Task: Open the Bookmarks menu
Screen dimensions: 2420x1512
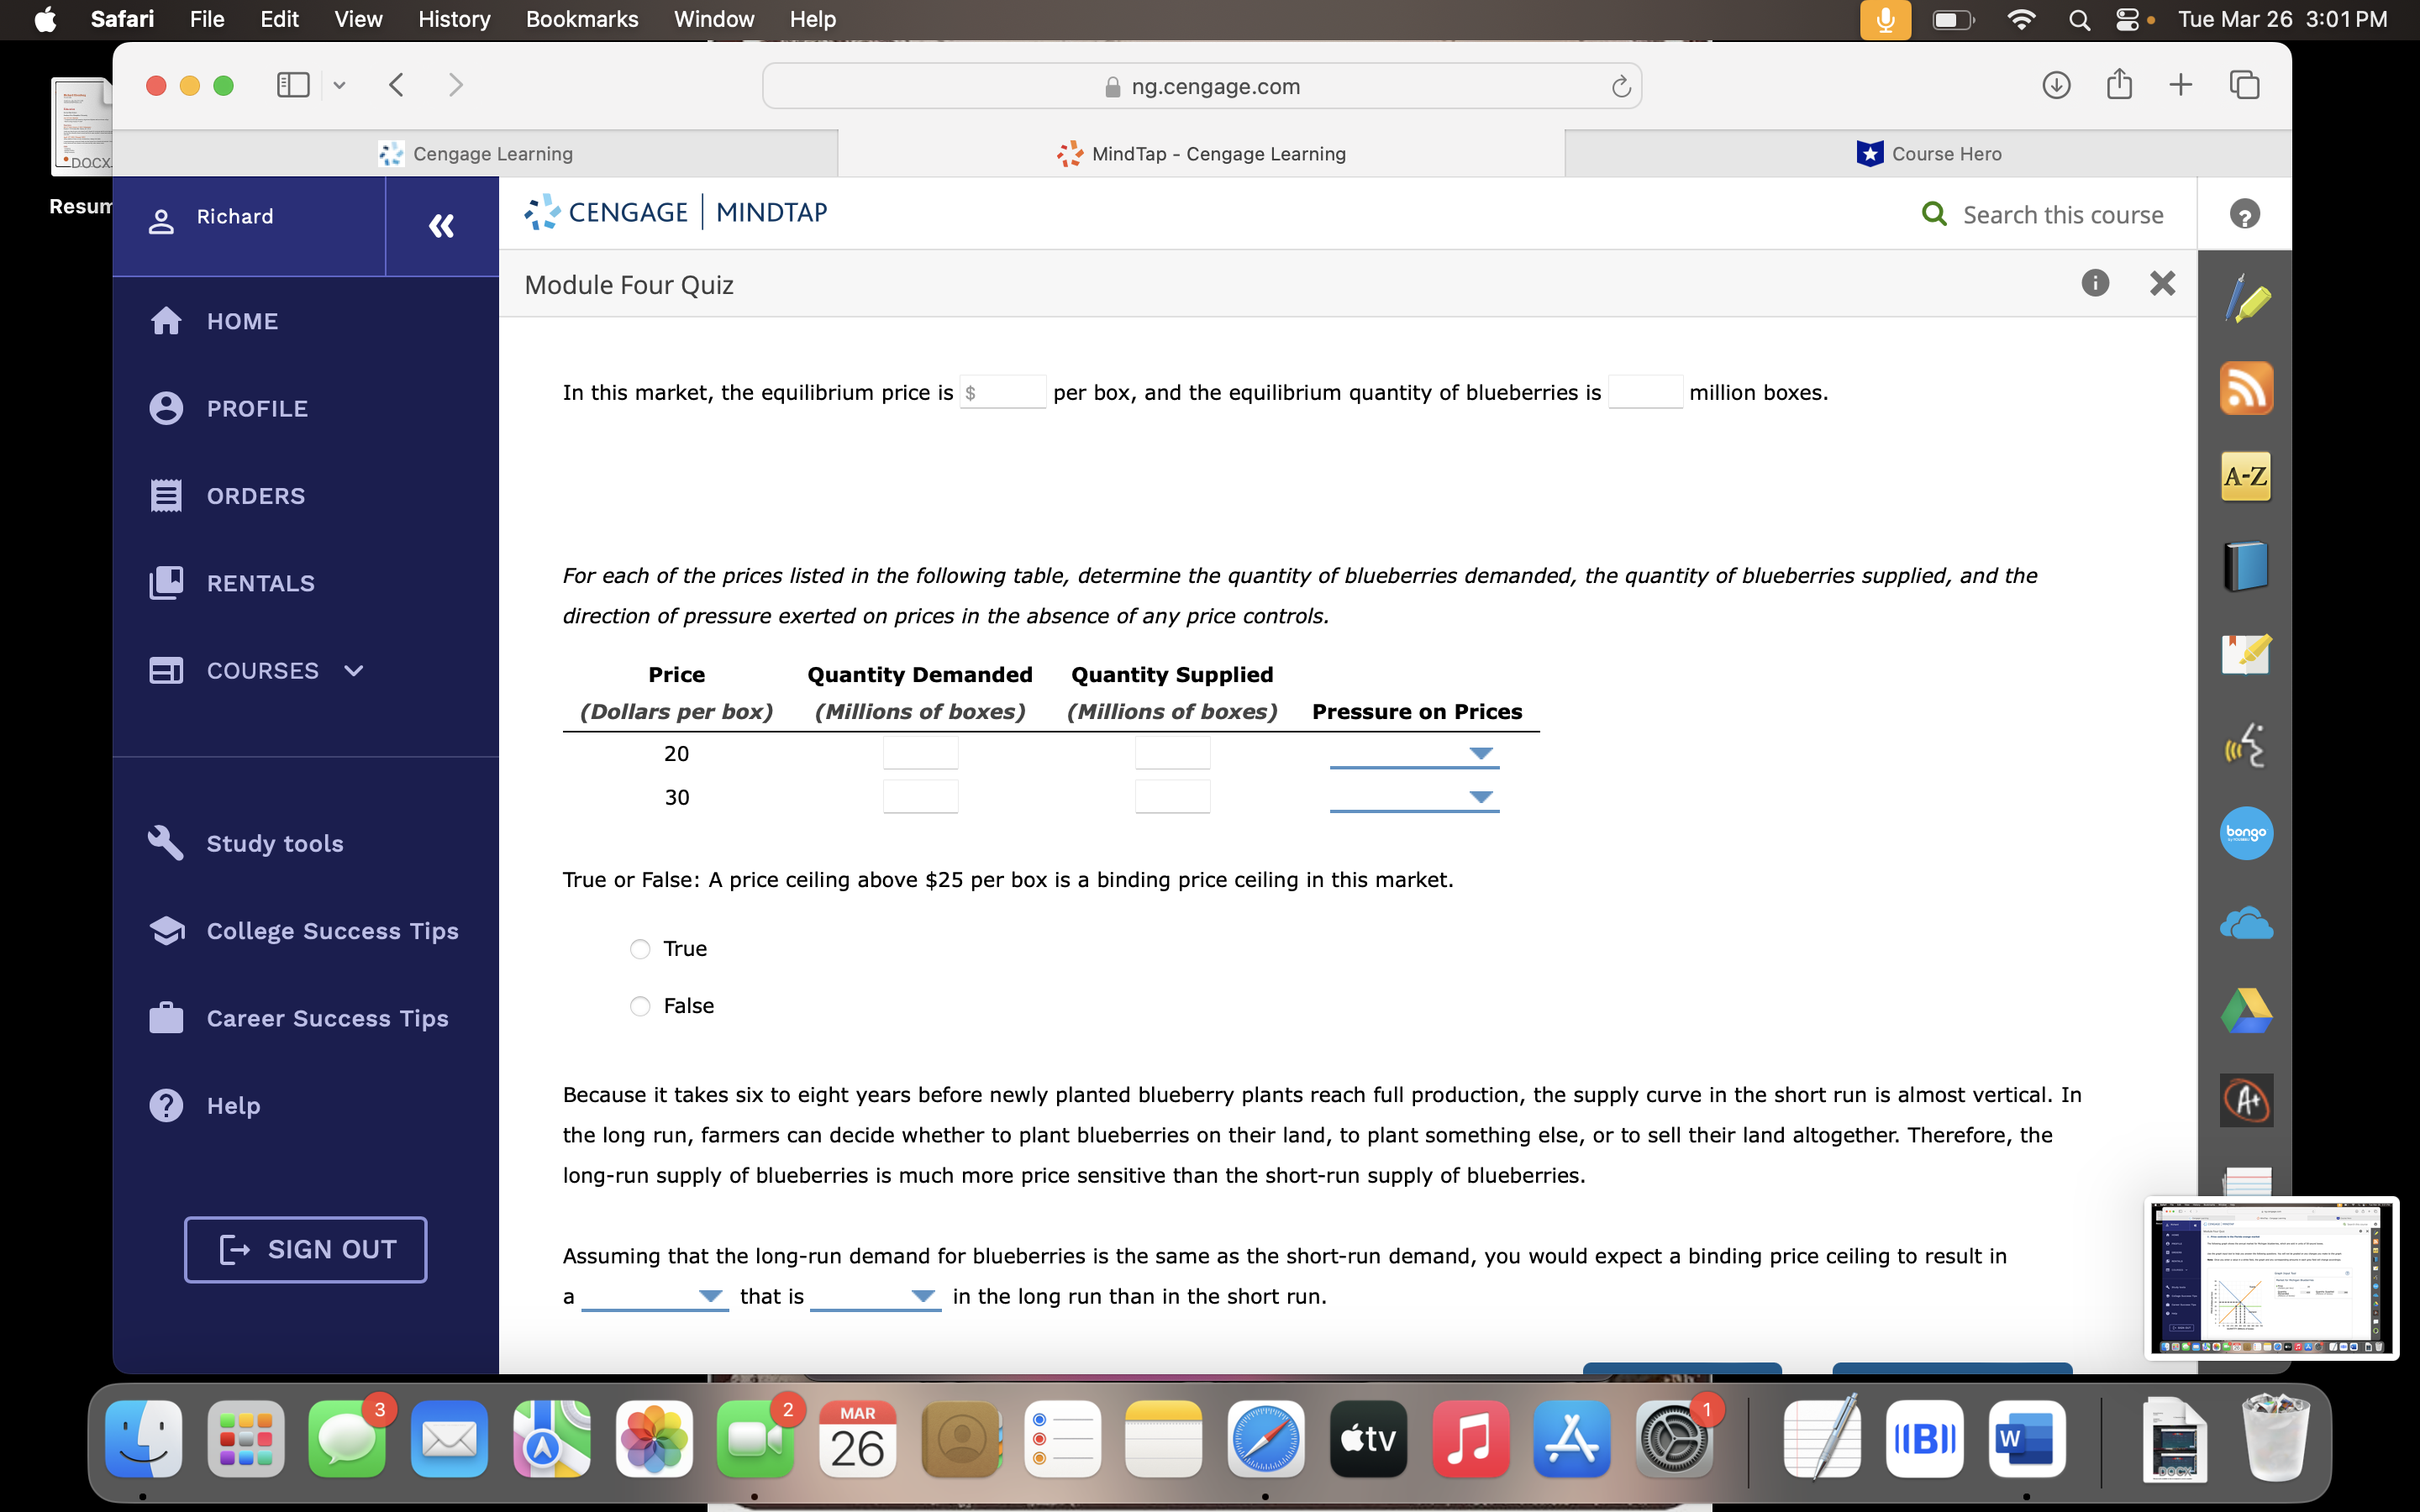Action: pyautogui.click(x=582, y=19)
